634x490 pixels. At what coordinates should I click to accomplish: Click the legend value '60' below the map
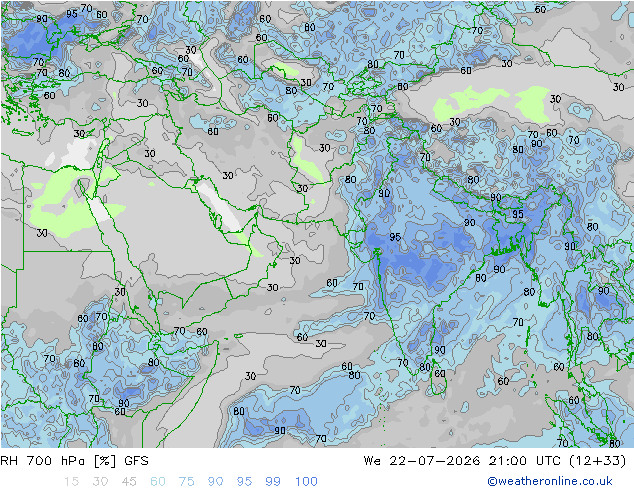point(158,481)
